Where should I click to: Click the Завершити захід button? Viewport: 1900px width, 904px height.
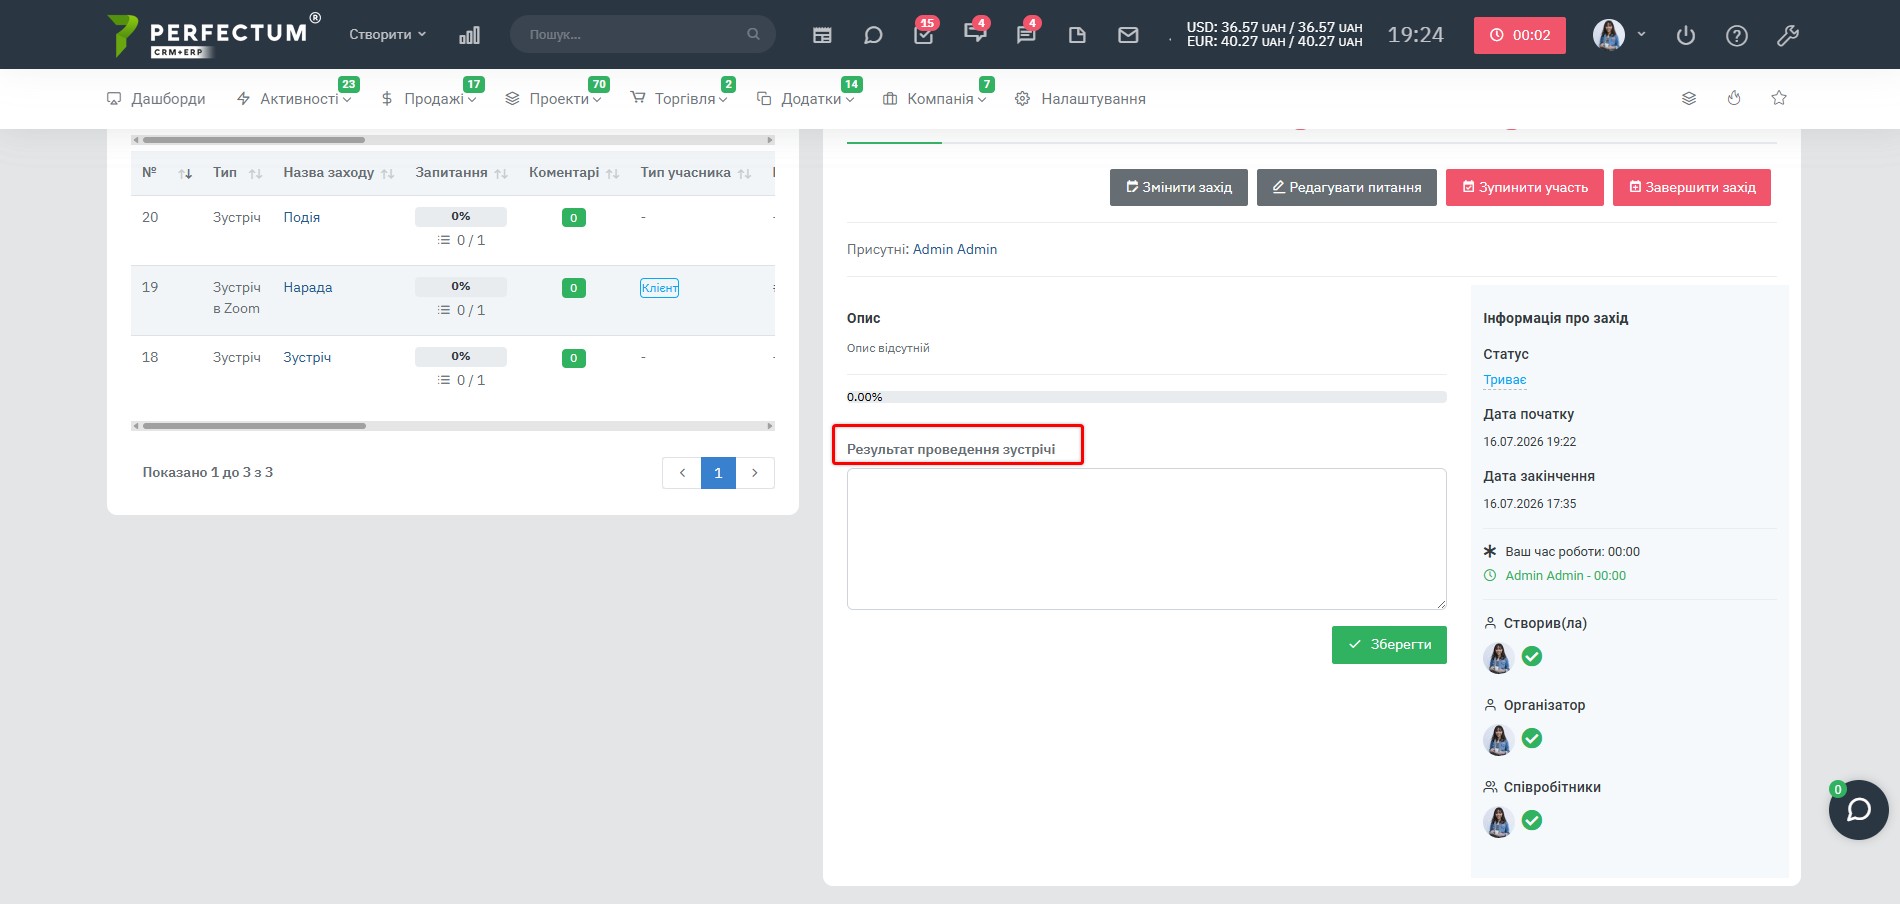(x=1691, y=187)
